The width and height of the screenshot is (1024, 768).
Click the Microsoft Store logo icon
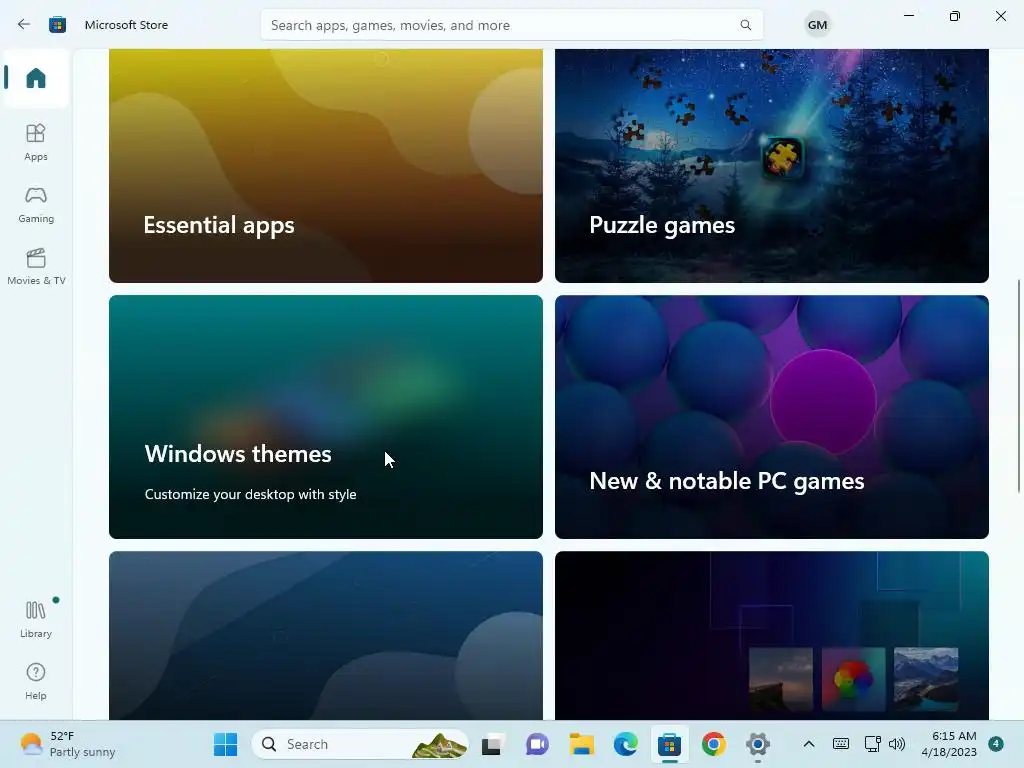pos(57,25)
